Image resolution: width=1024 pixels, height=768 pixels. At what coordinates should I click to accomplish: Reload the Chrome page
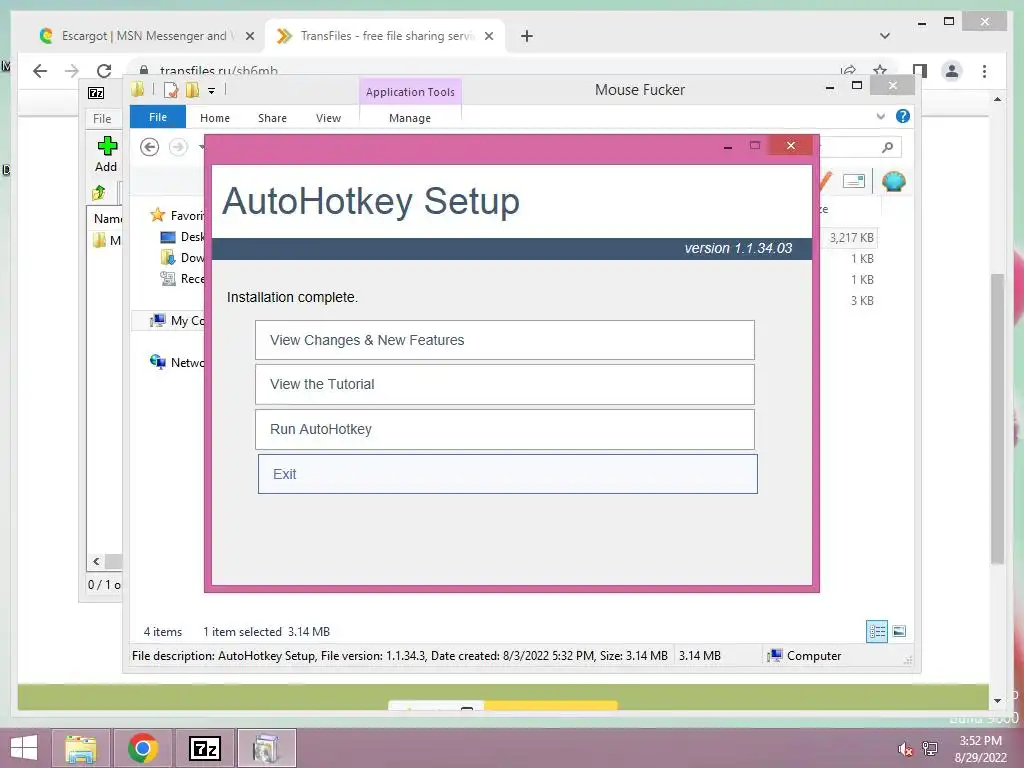[x=104, y=71]
